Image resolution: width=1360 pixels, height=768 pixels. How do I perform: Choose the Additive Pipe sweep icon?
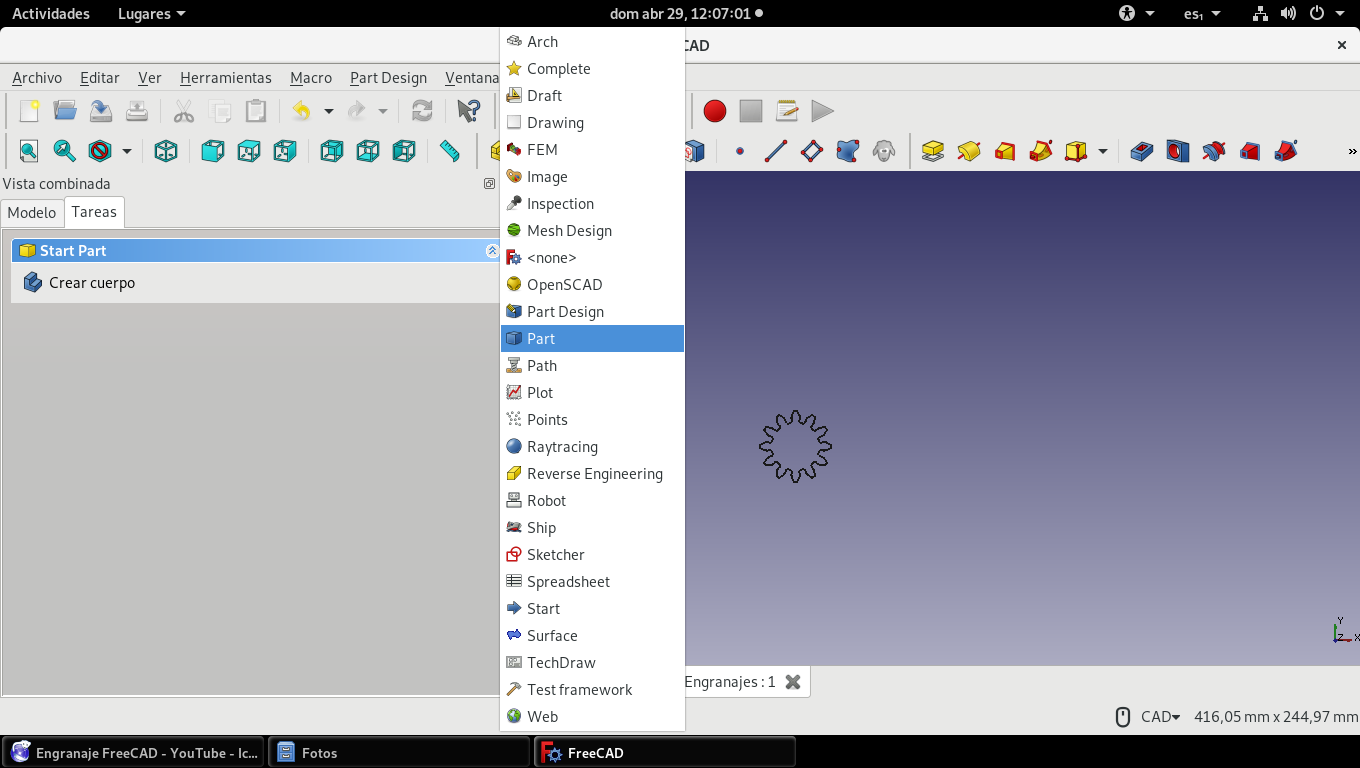[1041, 151]
